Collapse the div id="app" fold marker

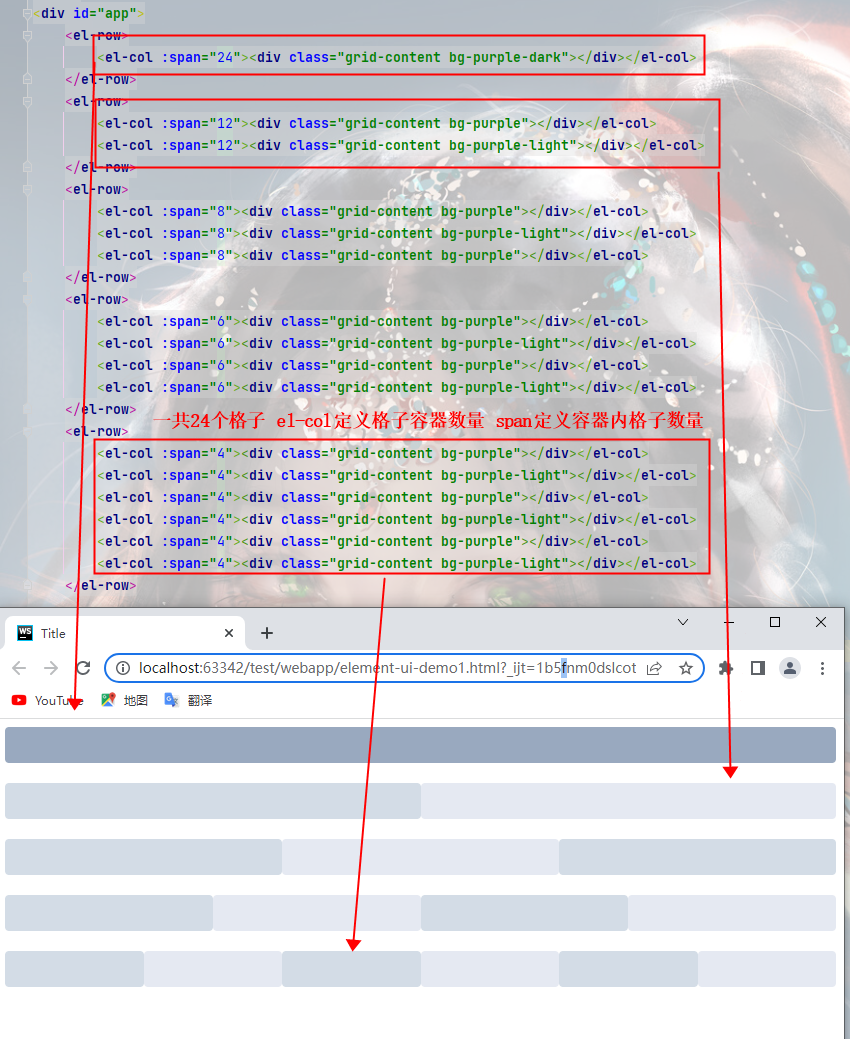point(28,13)
